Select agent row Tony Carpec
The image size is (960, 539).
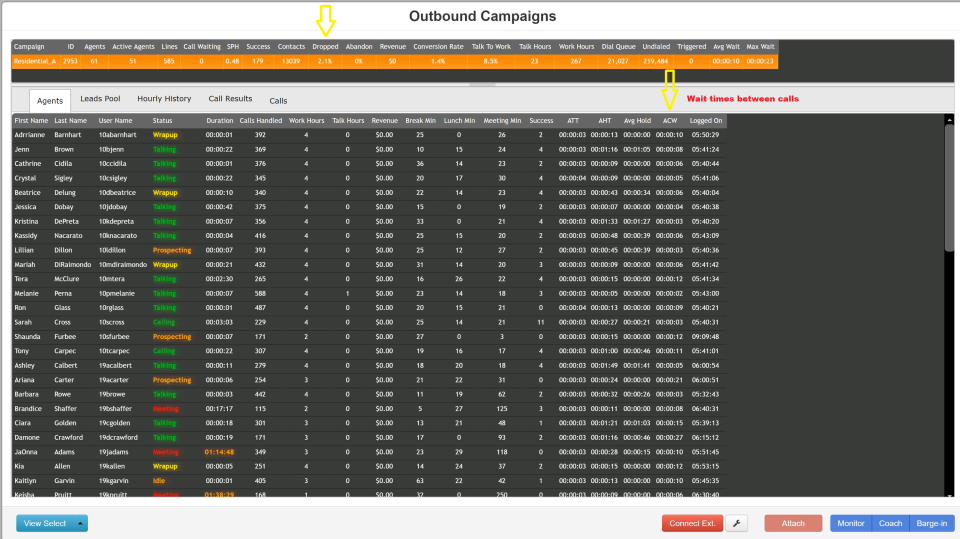(369, 351)
